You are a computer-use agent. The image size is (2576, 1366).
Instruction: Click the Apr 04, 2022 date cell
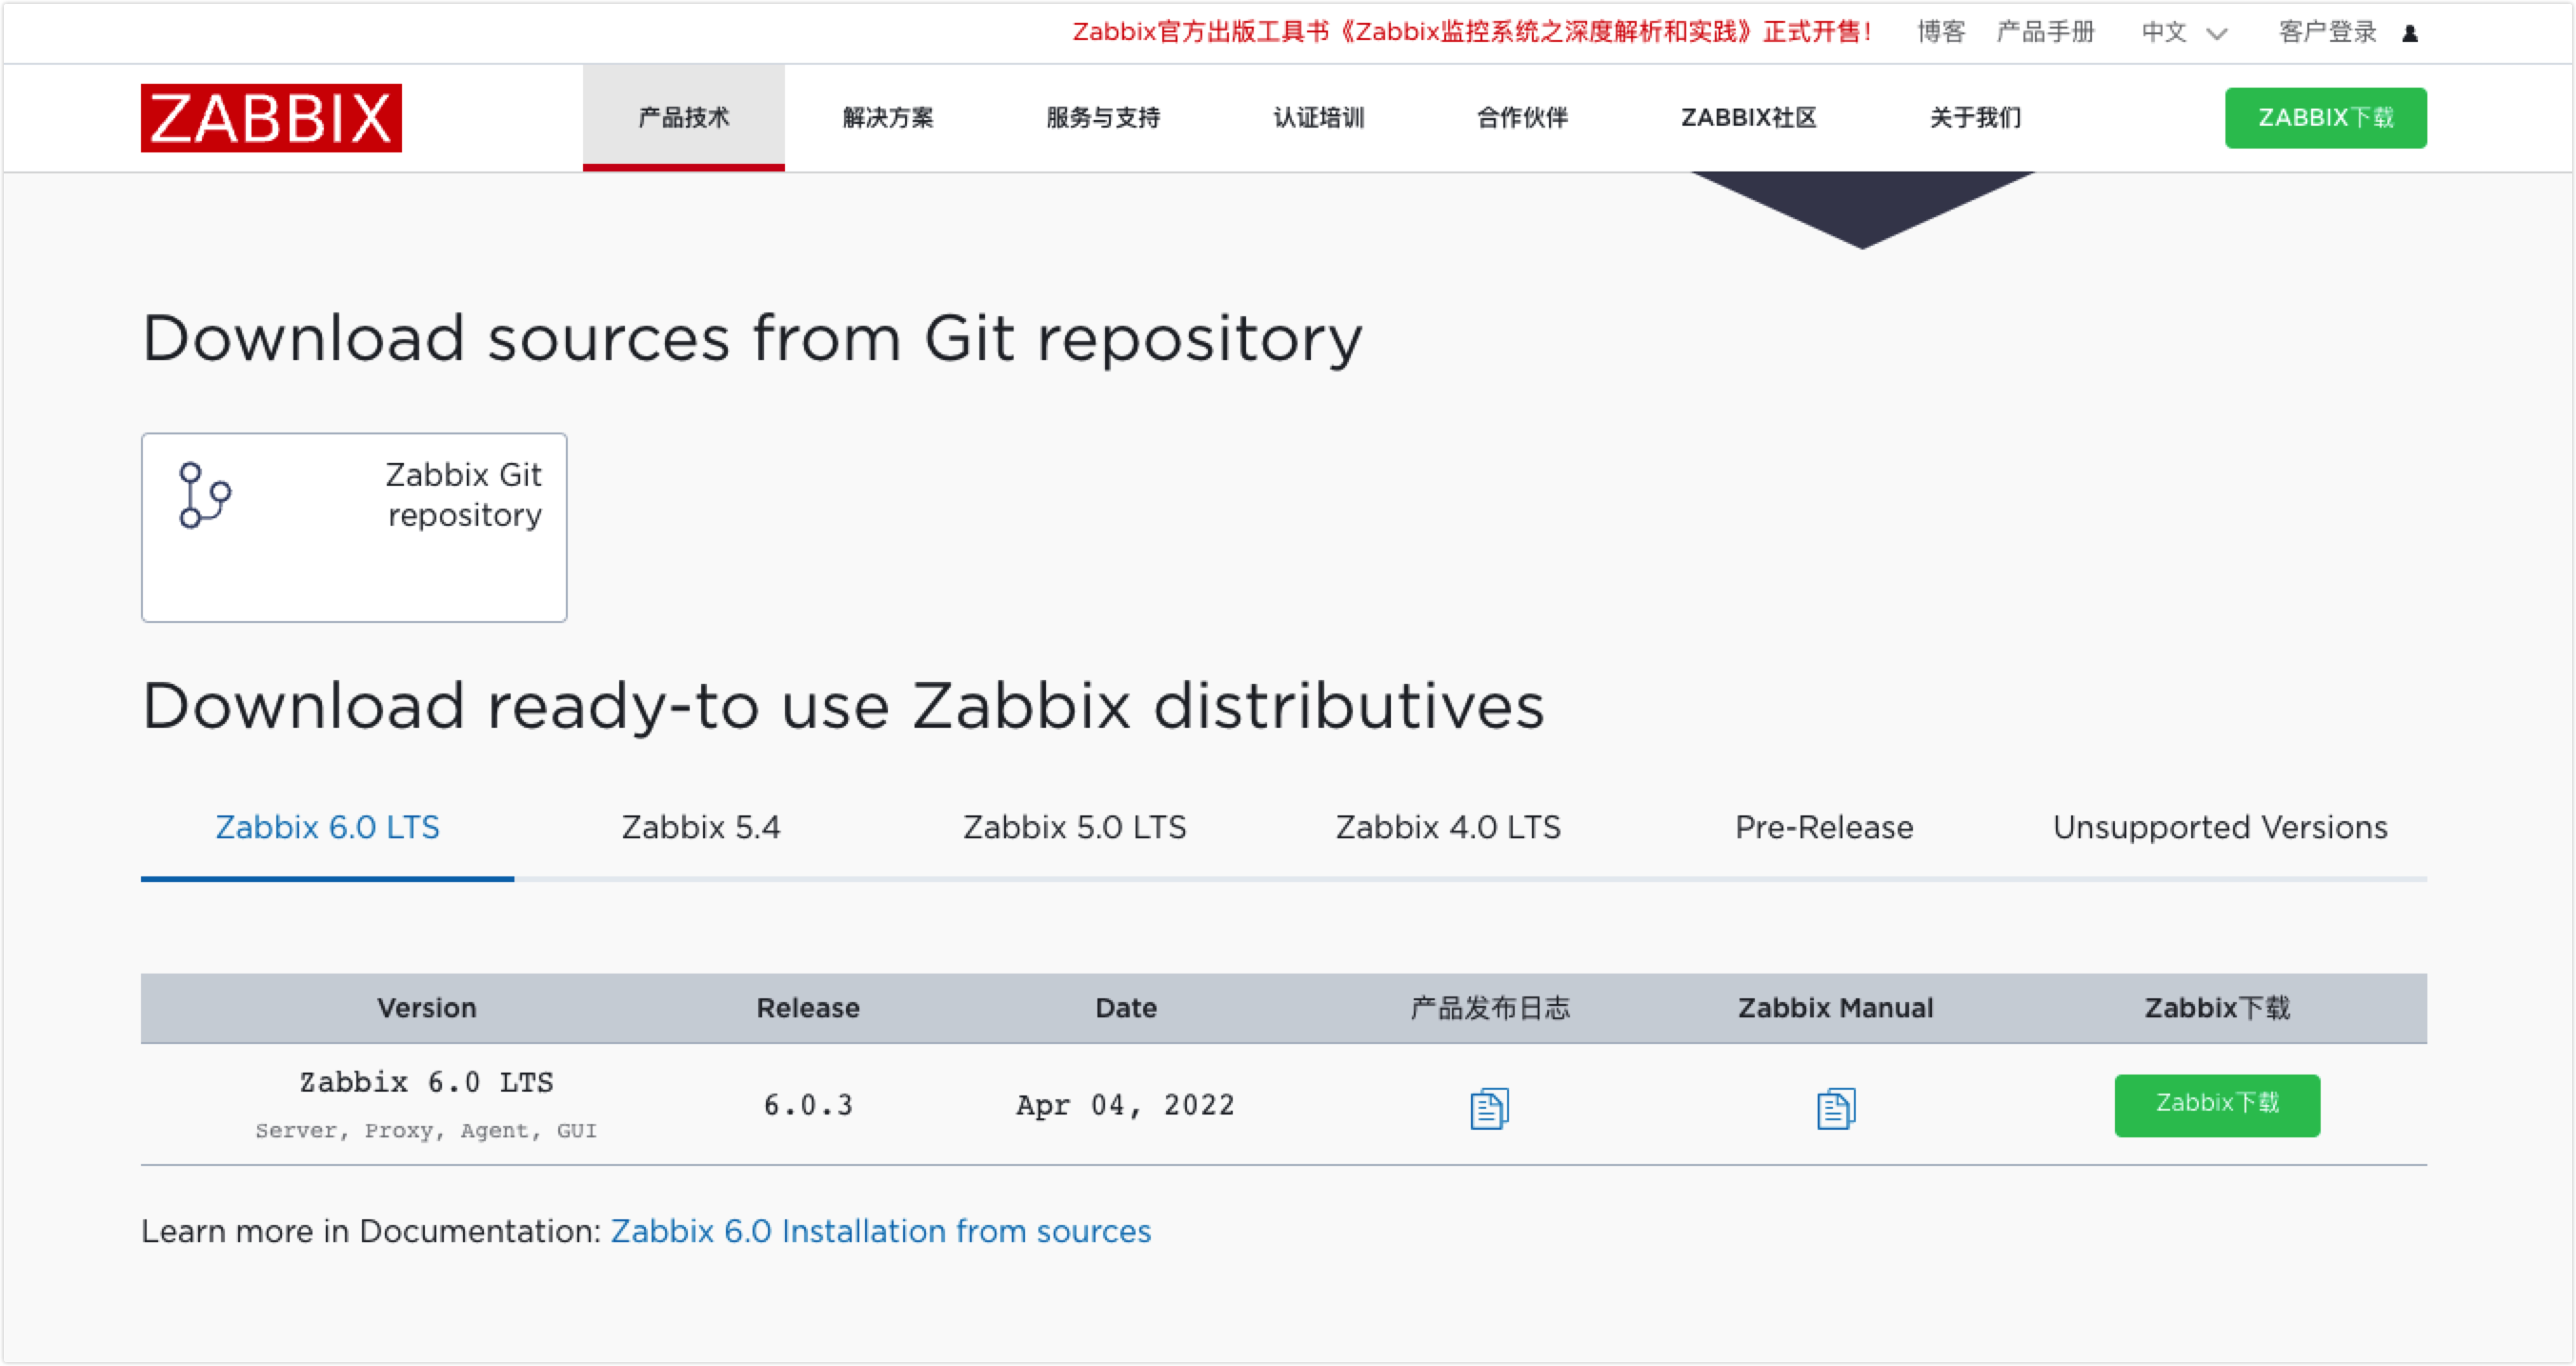pos(1125,1105)
